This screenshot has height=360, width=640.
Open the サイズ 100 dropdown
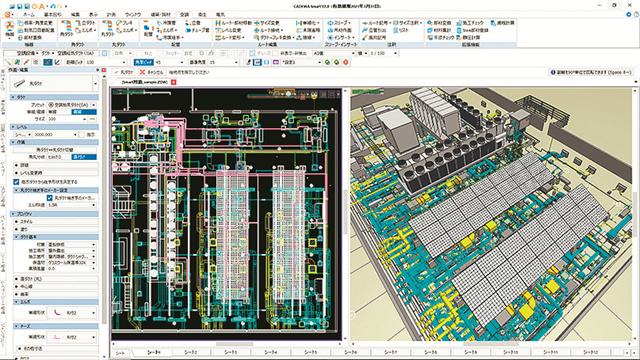85,119
